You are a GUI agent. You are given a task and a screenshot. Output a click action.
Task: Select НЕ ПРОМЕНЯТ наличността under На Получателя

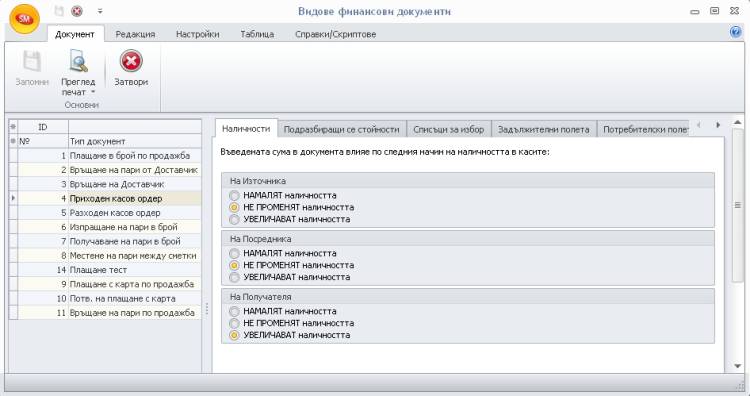click(234, 323)
